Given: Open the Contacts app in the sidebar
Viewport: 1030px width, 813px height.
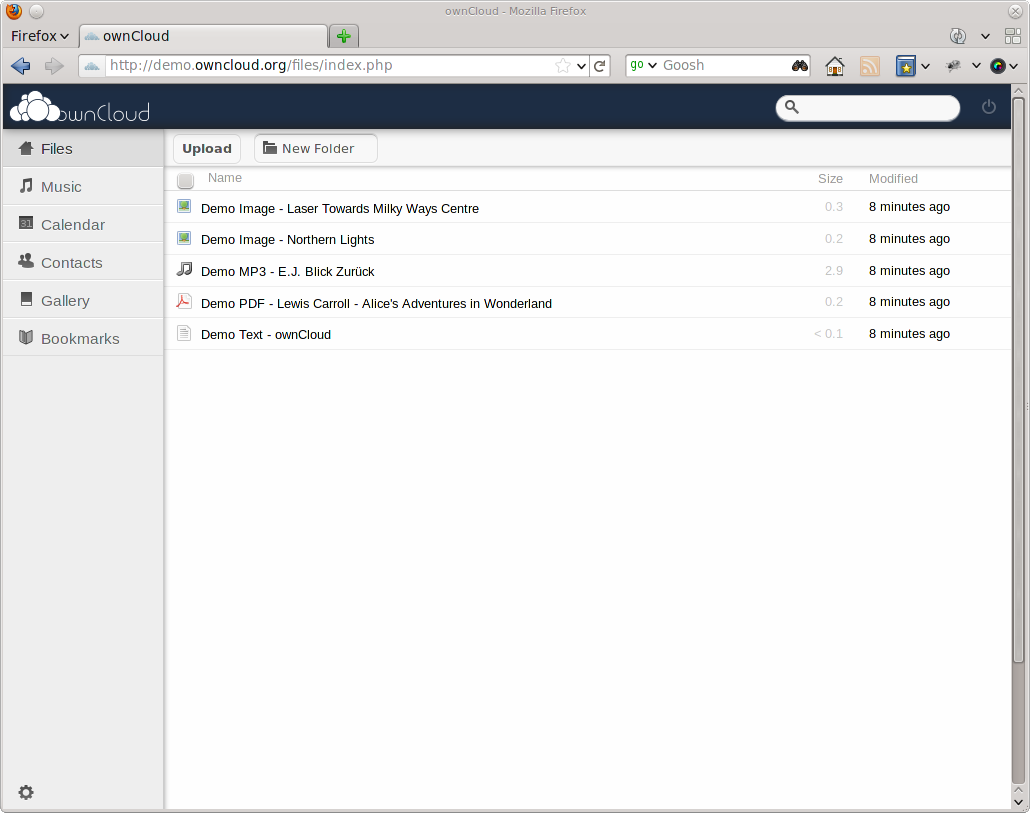Looking at the screenshot, I should (x=71, y=262).
